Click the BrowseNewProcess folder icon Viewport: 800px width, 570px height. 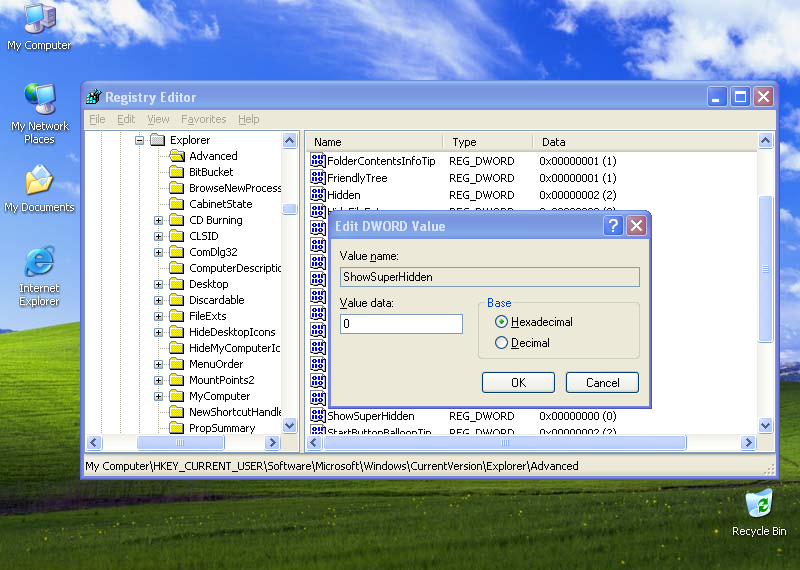pyautogui.click(x=177, y=188)
